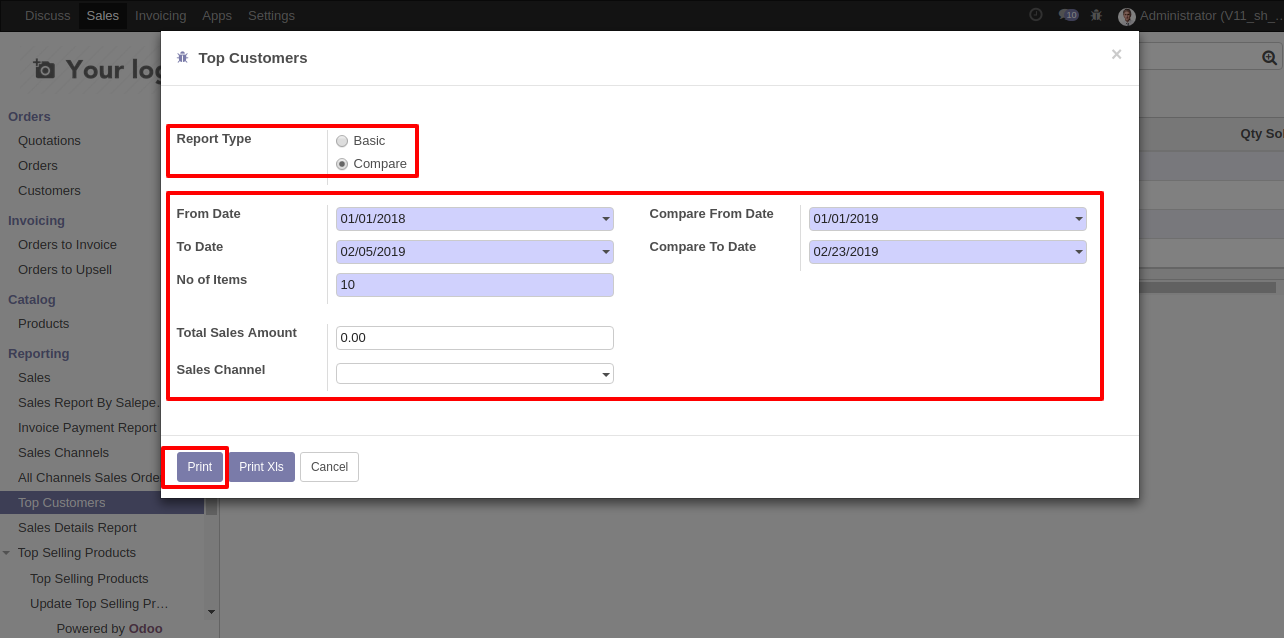The height and width of the screenshot is (638, 1284).
Task: Open the Settings menu
Action: [x=271, y=16]
